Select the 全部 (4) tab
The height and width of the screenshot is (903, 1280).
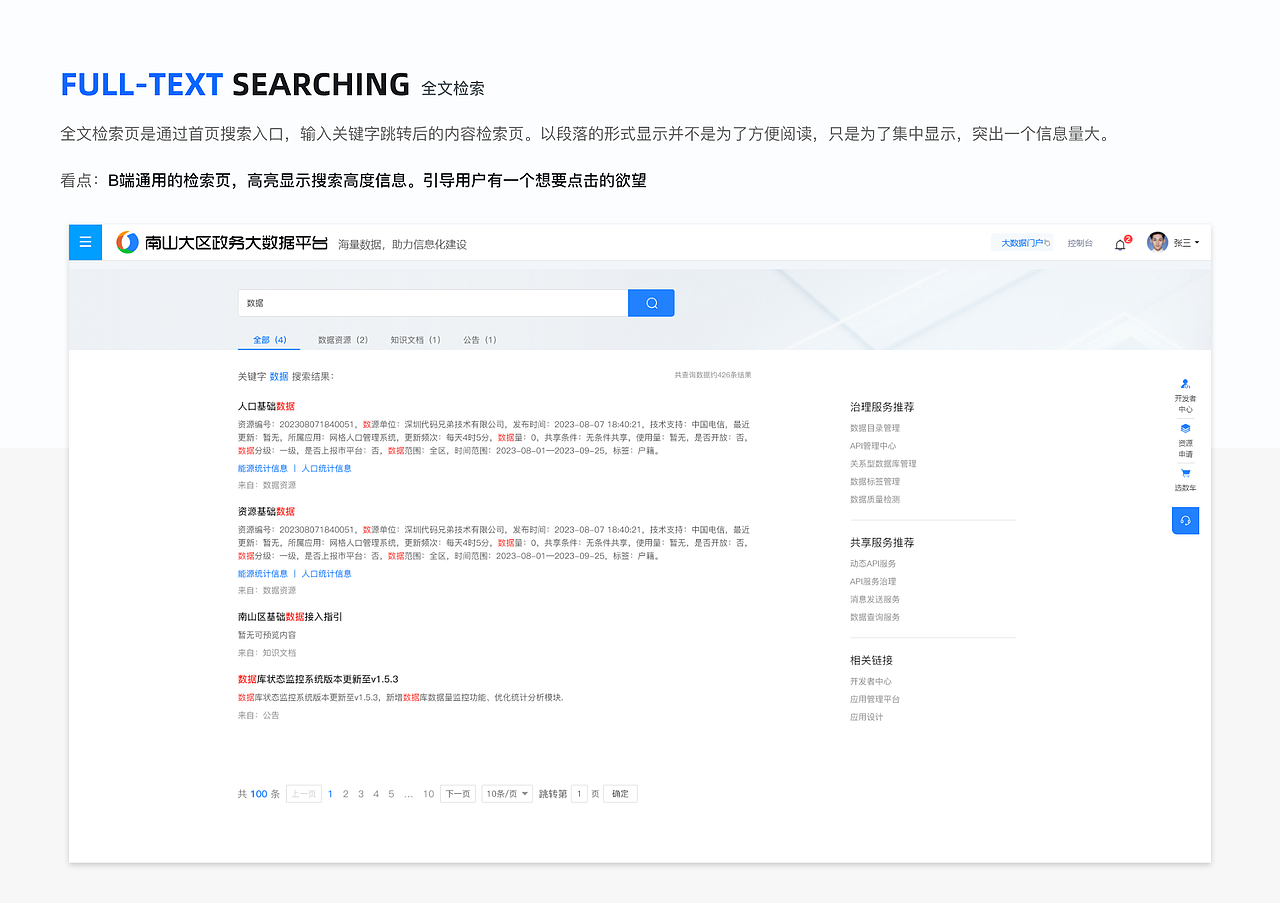click(269, 340)
